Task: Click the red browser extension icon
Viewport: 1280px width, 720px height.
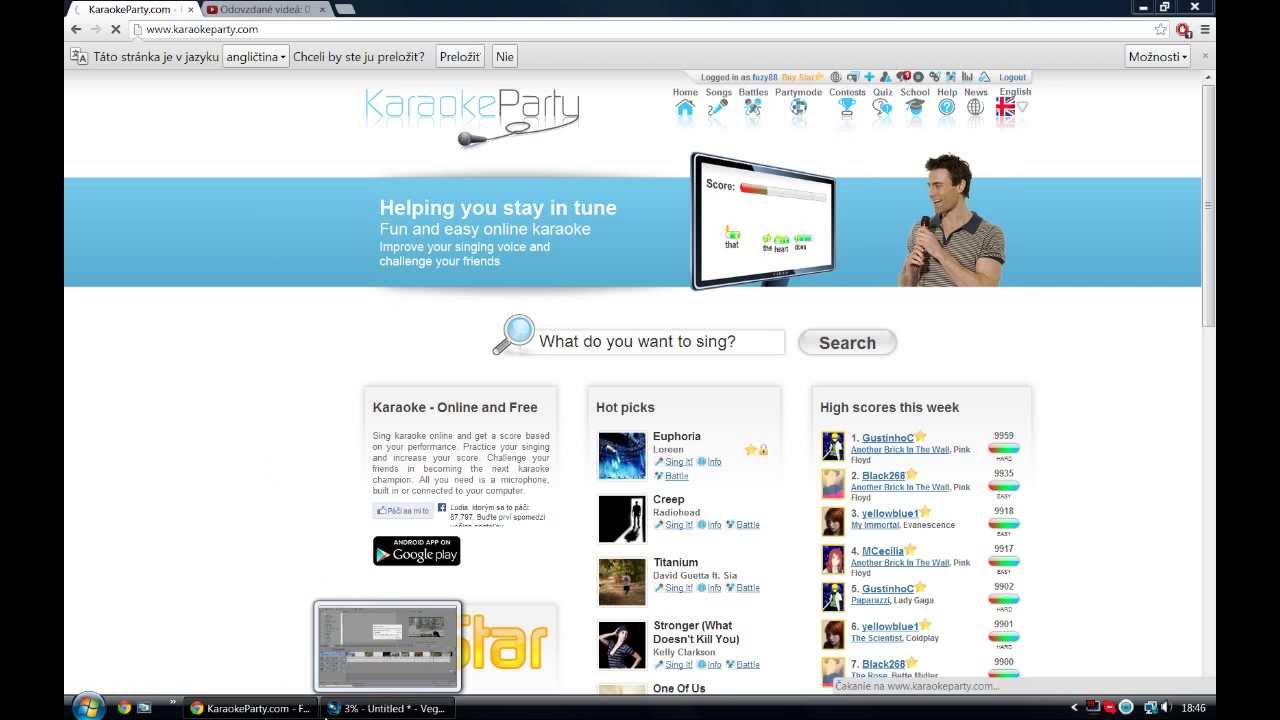Action: click(x=1184, y=29)
